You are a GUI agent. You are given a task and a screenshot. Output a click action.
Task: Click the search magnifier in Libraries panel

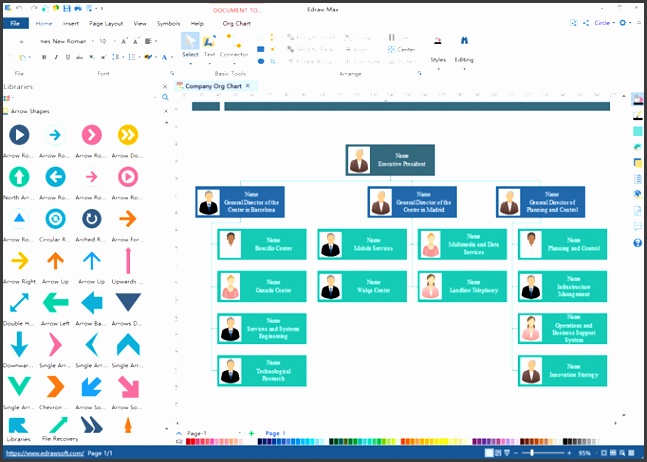[x=165, y=97]
